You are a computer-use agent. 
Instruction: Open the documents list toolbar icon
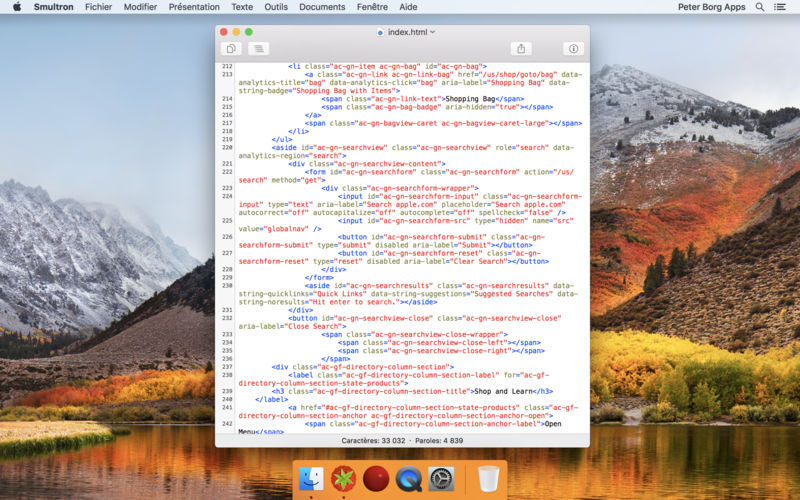click(x=231, y=48)
